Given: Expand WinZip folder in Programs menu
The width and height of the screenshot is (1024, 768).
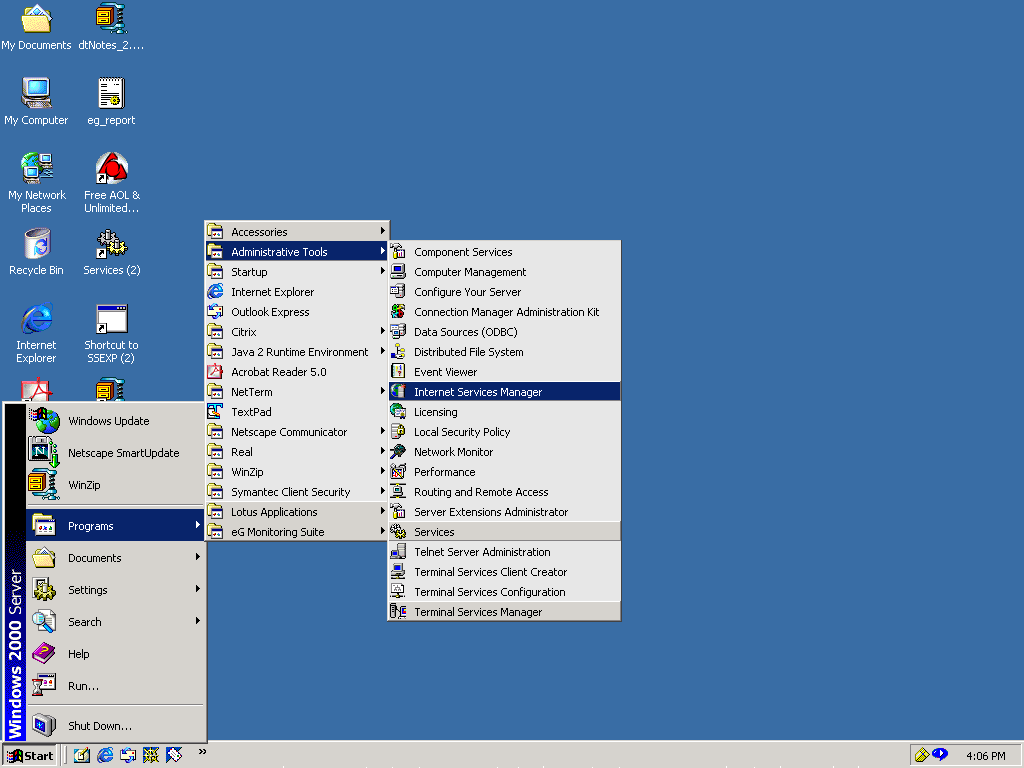Looking at the screenshot, I should pos(297,472).
